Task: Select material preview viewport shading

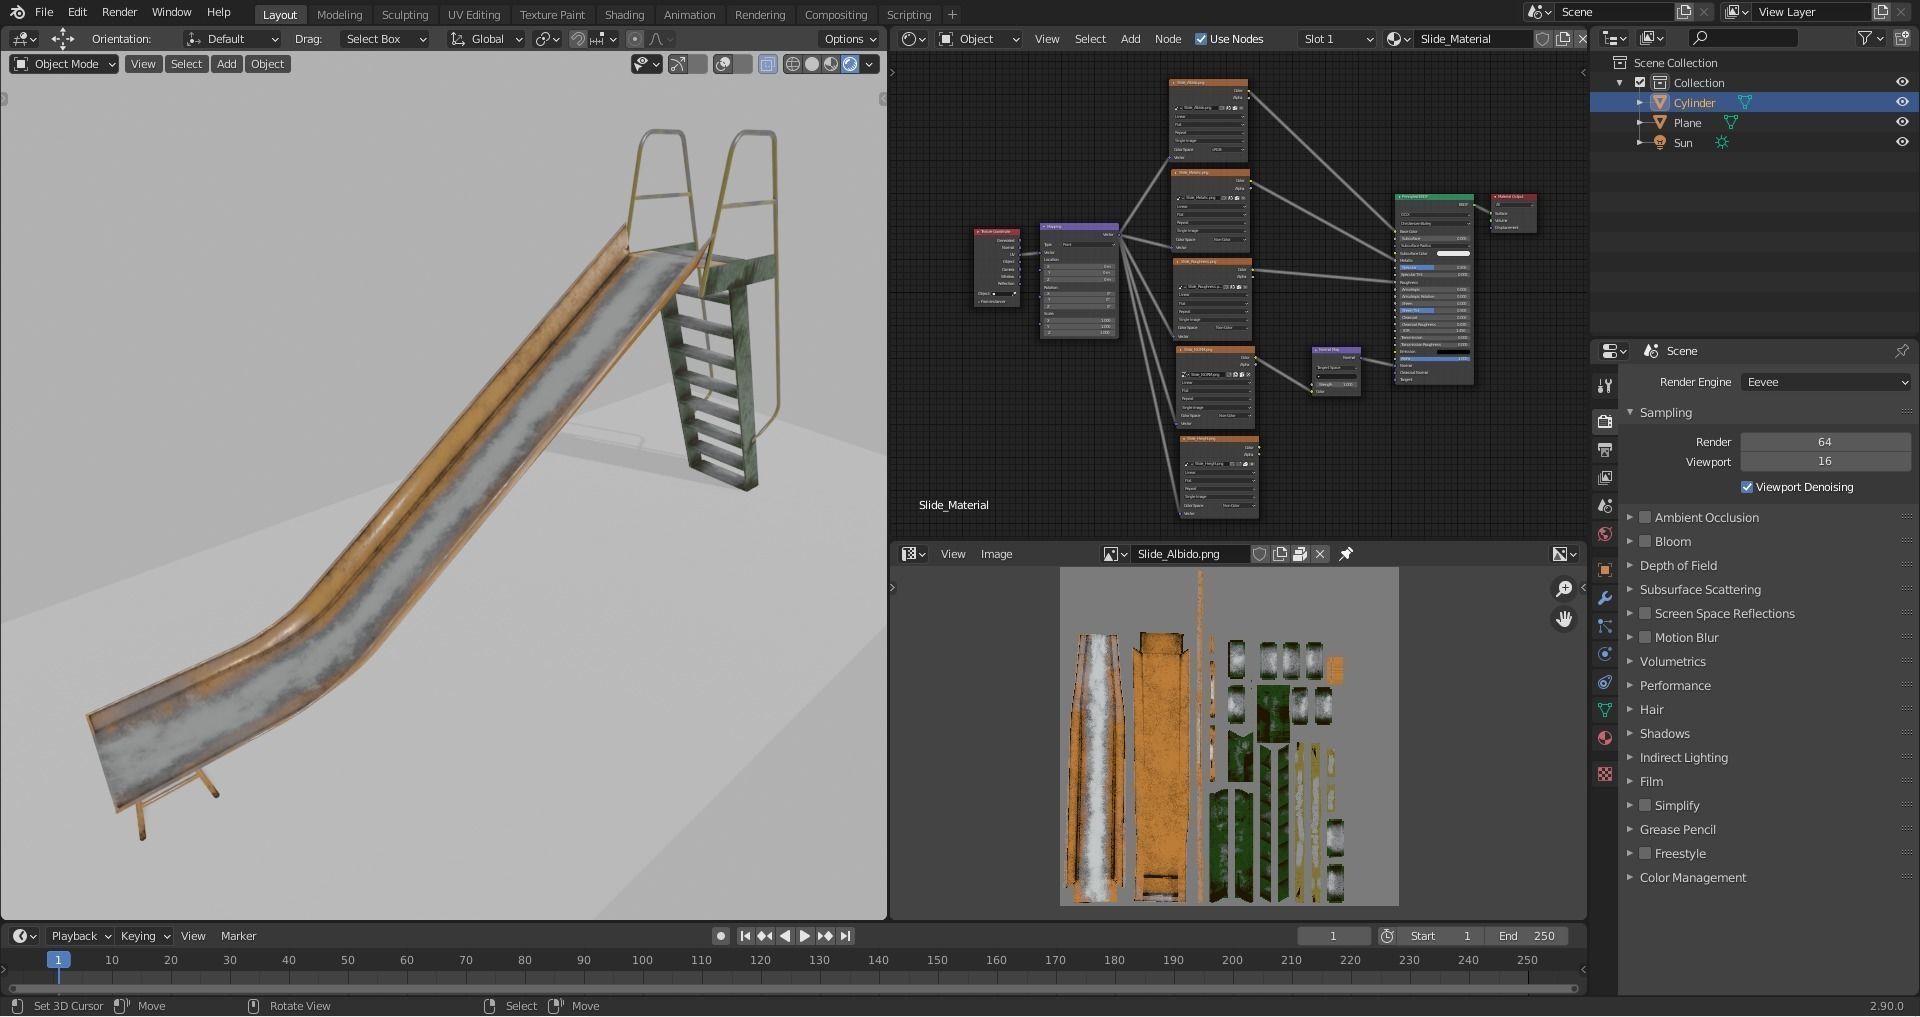Action: pyautogui.click(x=831, y=64)
